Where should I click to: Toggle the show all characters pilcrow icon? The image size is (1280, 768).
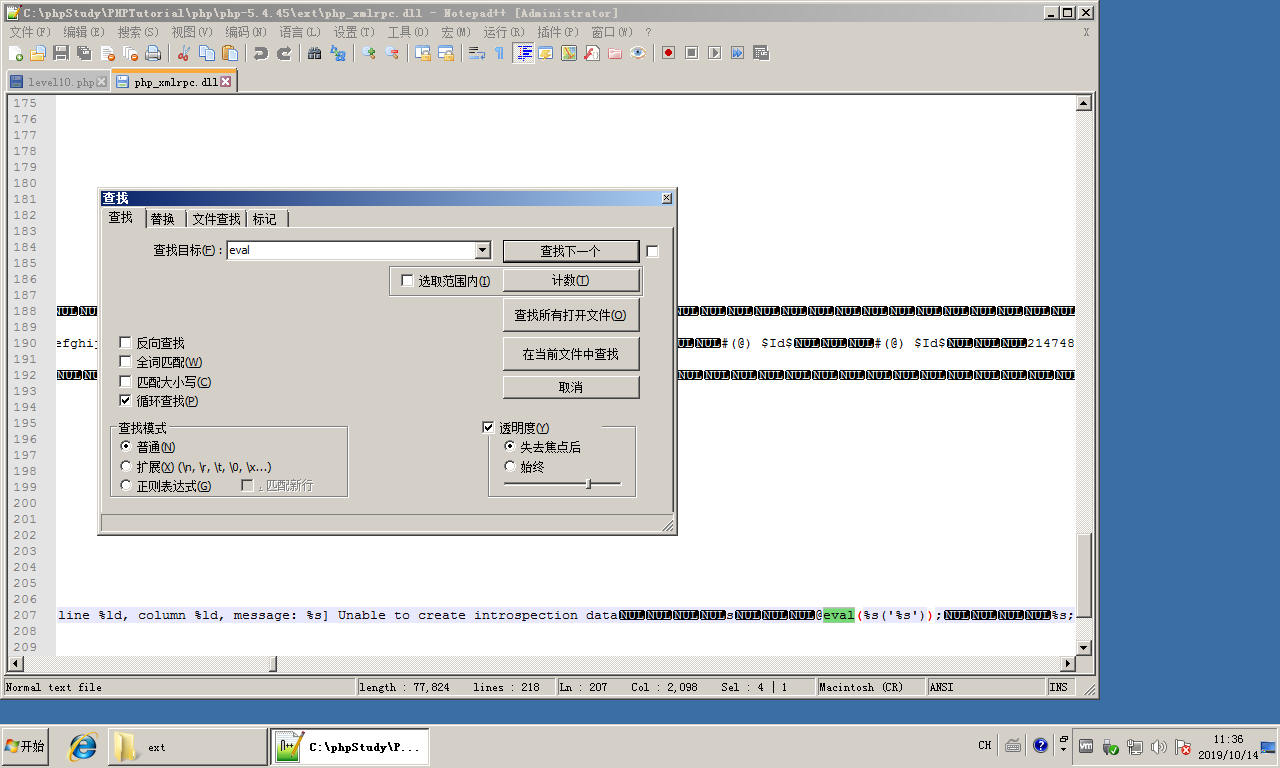[x=499, y=53]
